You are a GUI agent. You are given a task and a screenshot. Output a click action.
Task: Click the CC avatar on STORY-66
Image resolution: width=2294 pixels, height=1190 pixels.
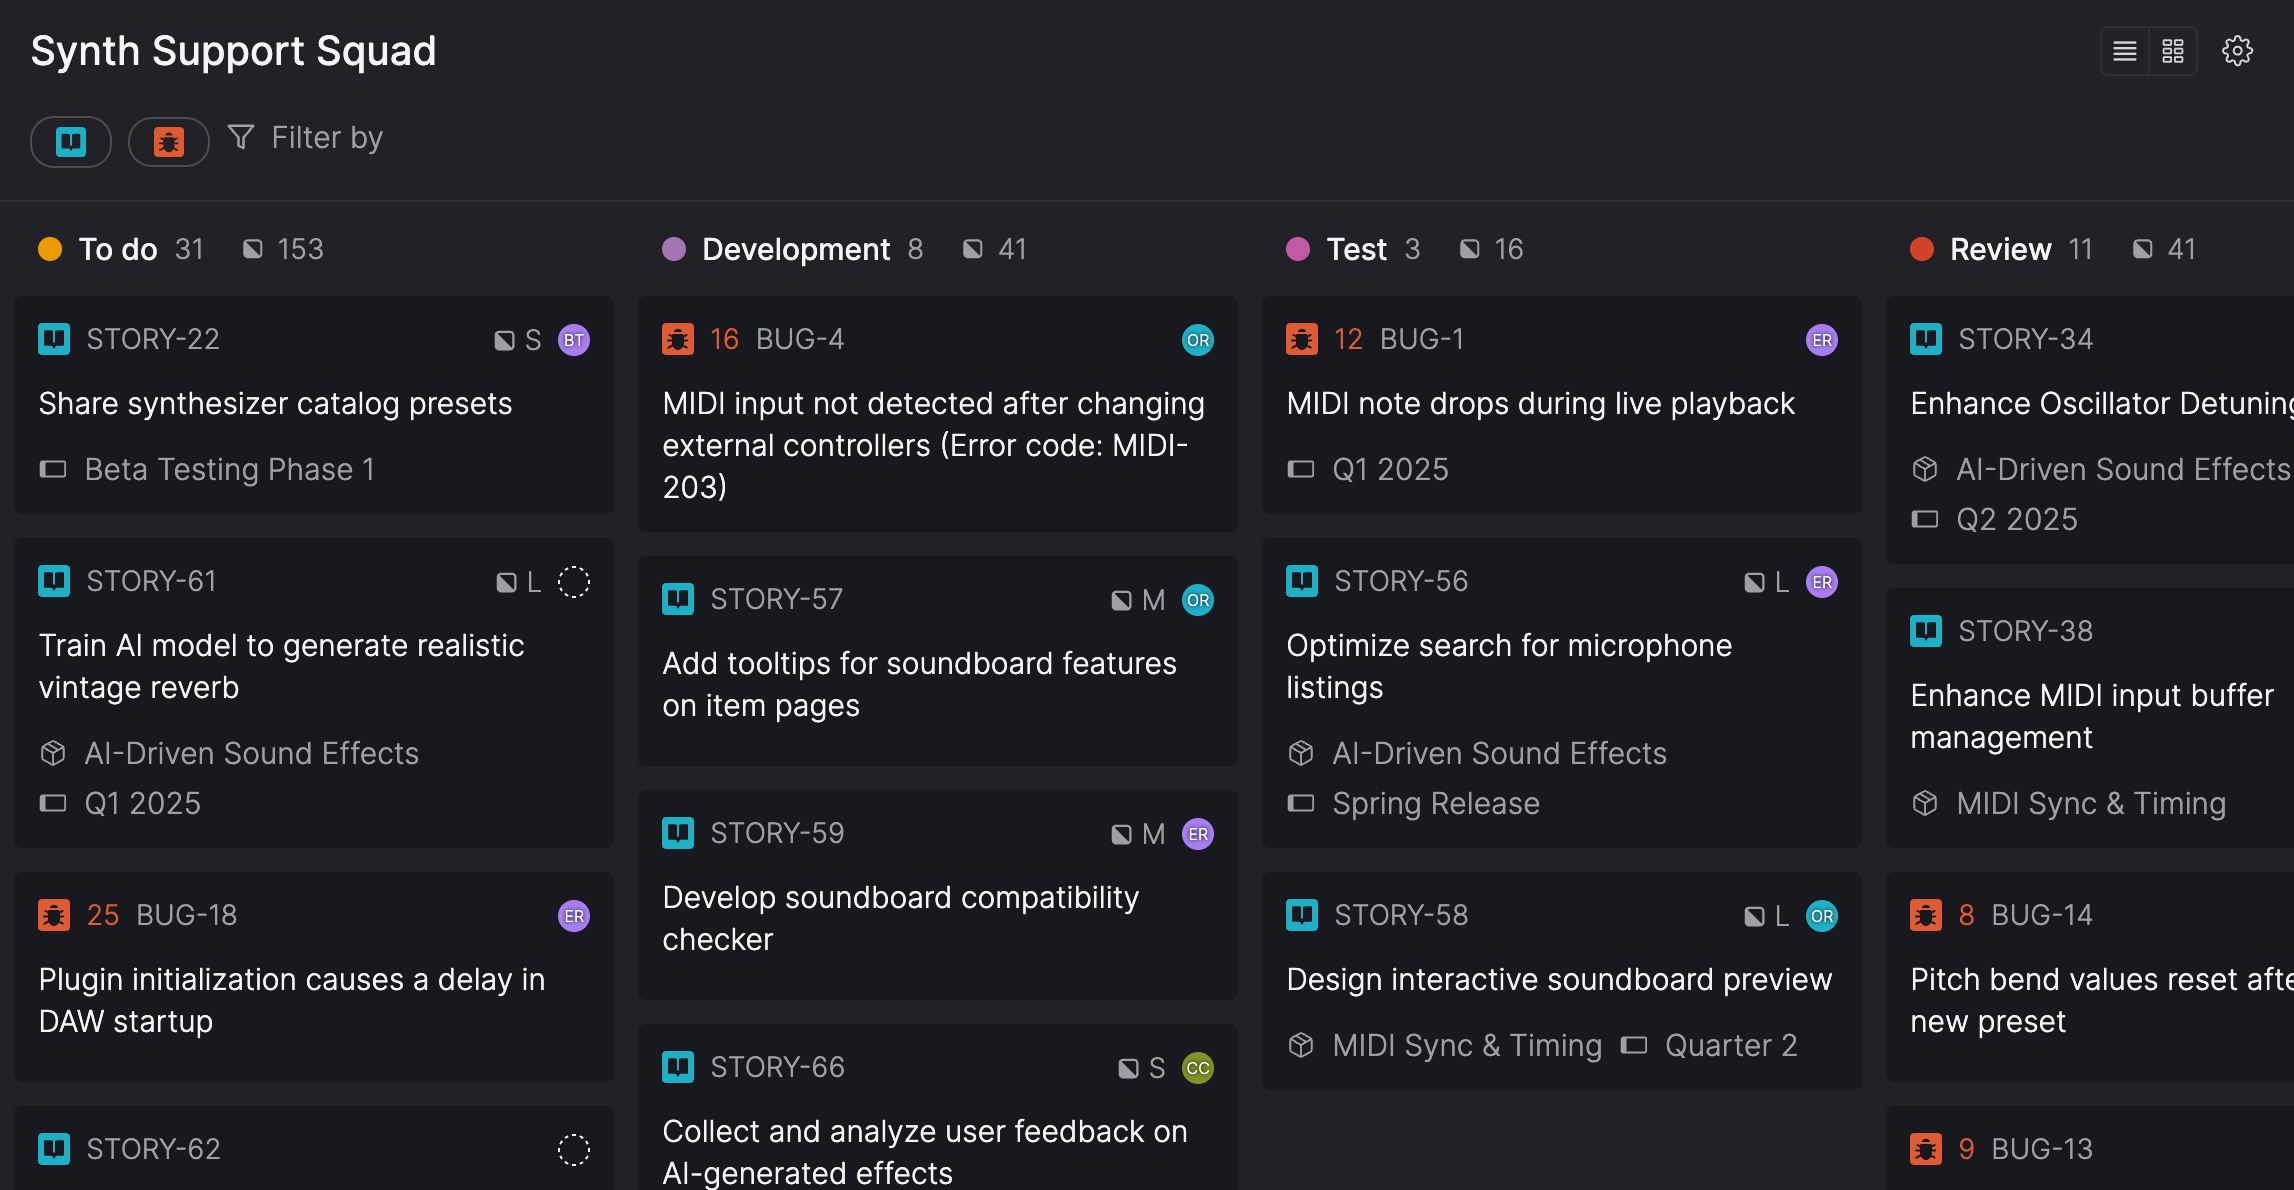click(1197, 1068)
